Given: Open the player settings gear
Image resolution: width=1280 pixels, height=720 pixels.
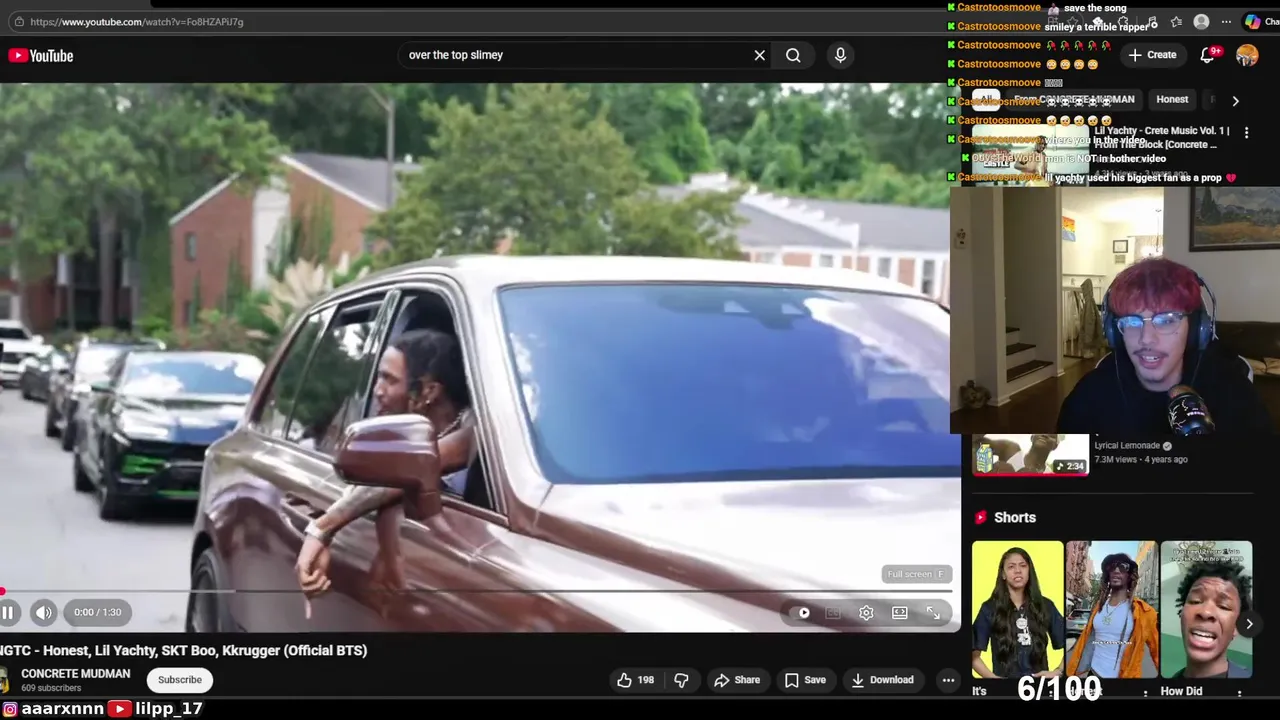Looking at the screenshot, I should (866, 613).
